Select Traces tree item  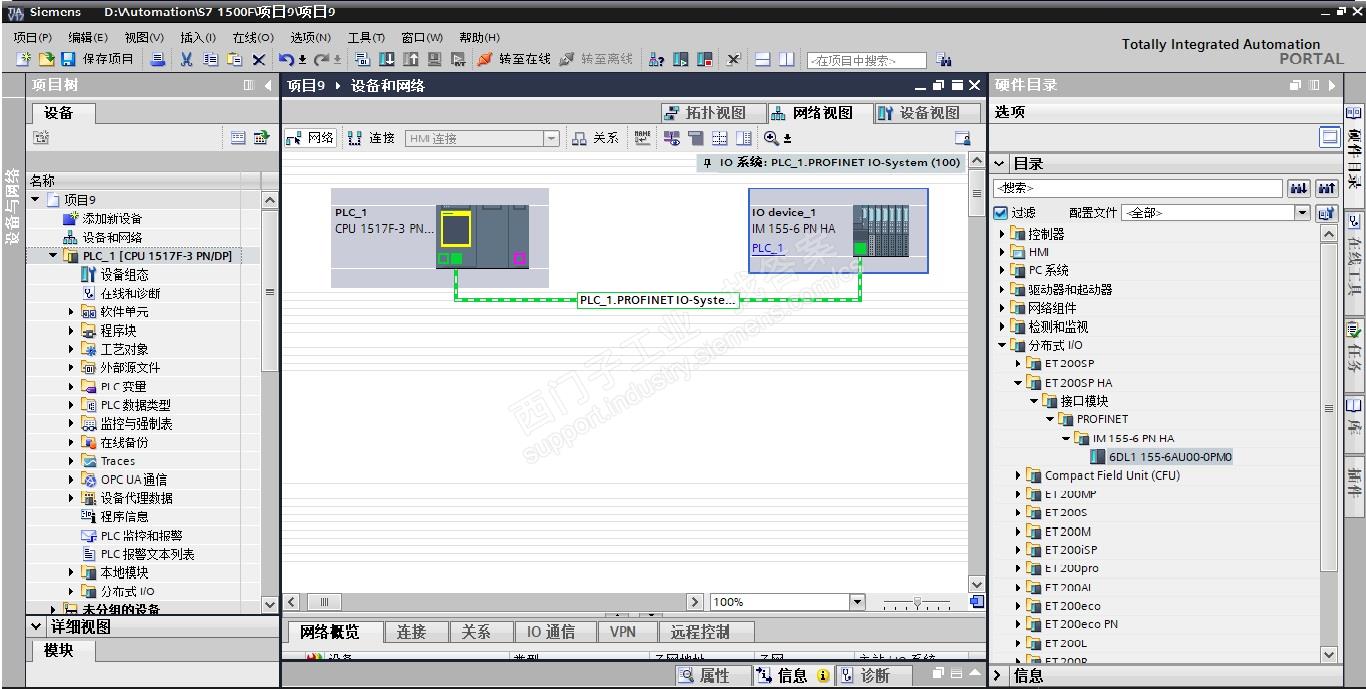coord(118,461)
